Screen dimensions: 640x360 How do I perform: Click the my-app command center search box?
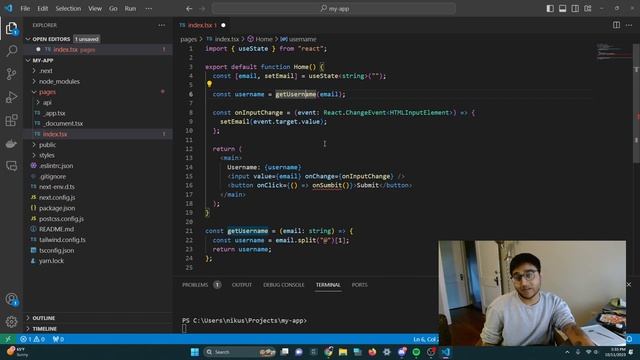(x=334, y=9)
